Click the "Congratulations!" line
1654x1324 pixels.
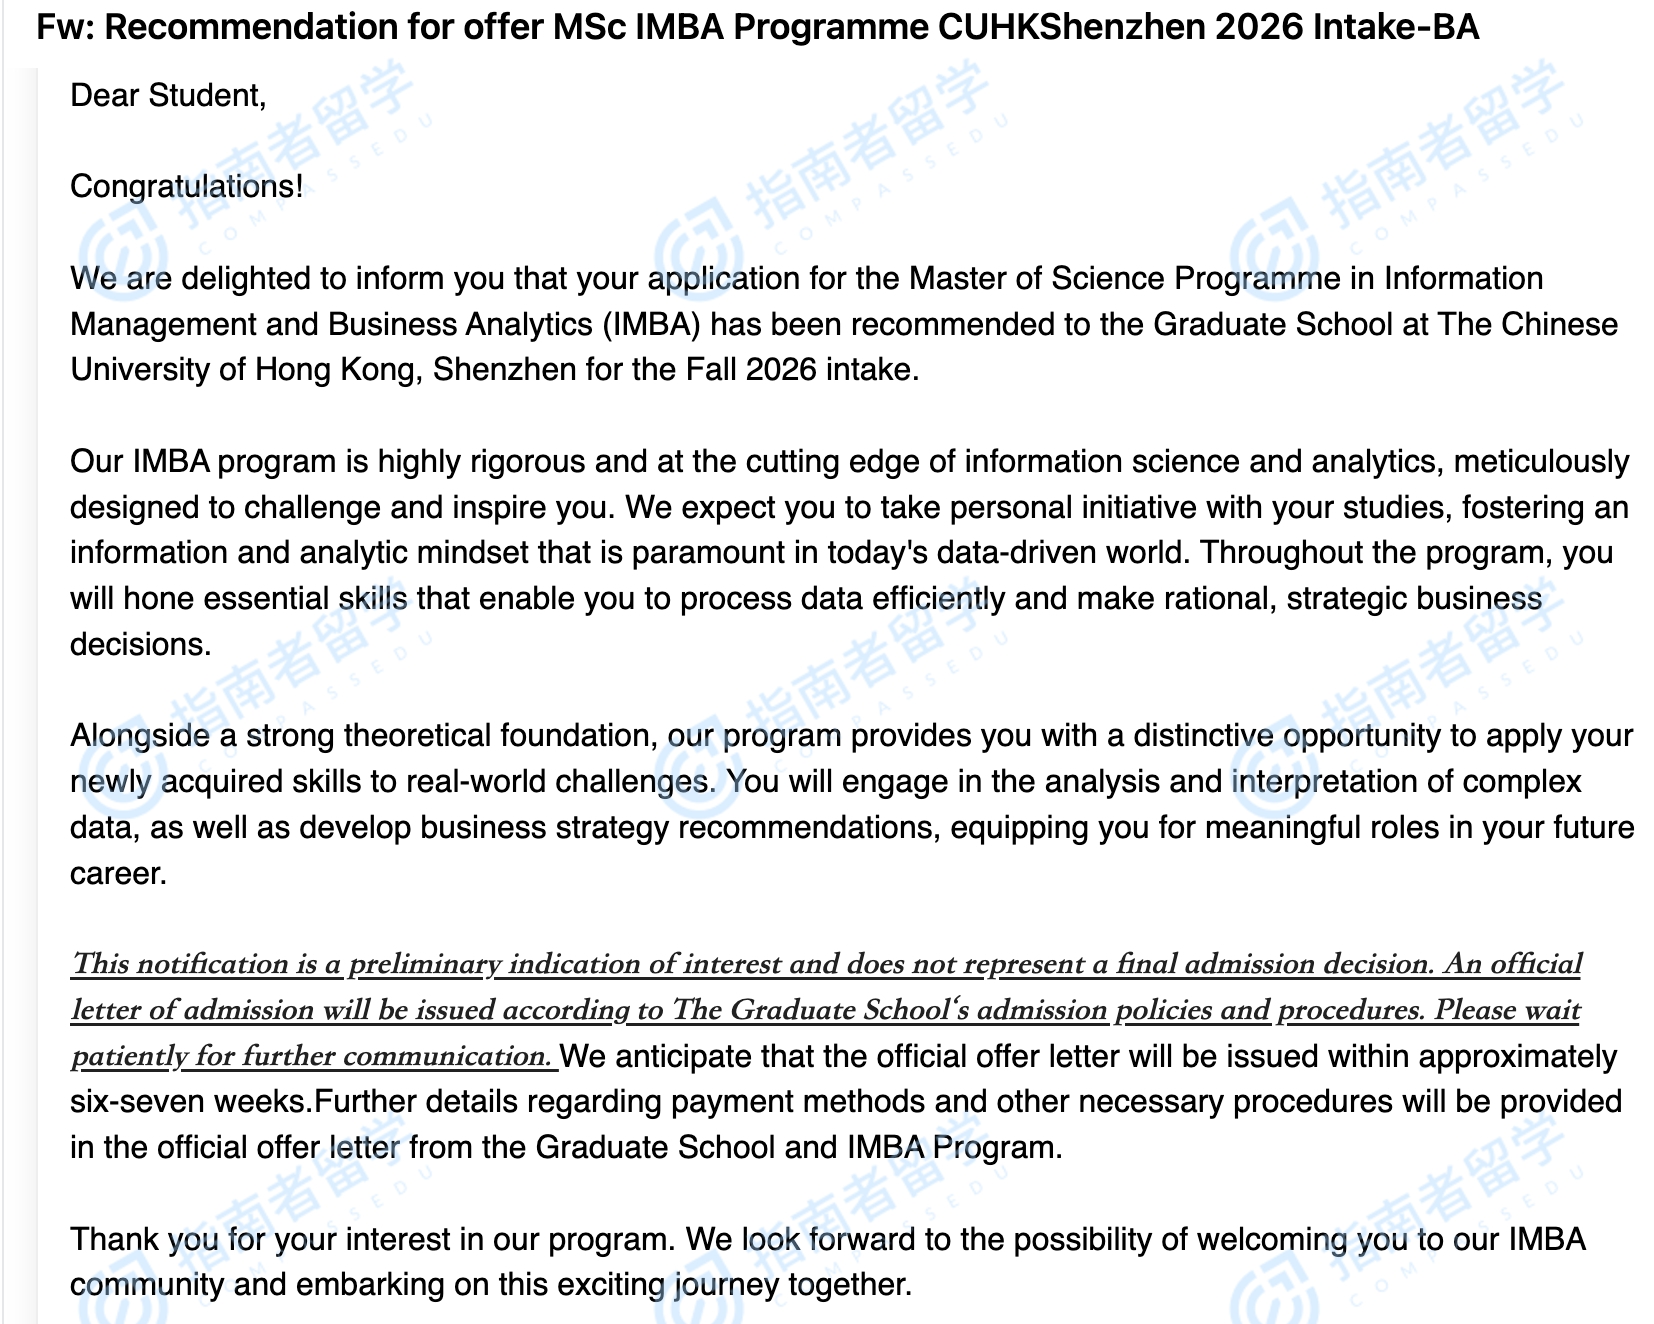[186, 186]
